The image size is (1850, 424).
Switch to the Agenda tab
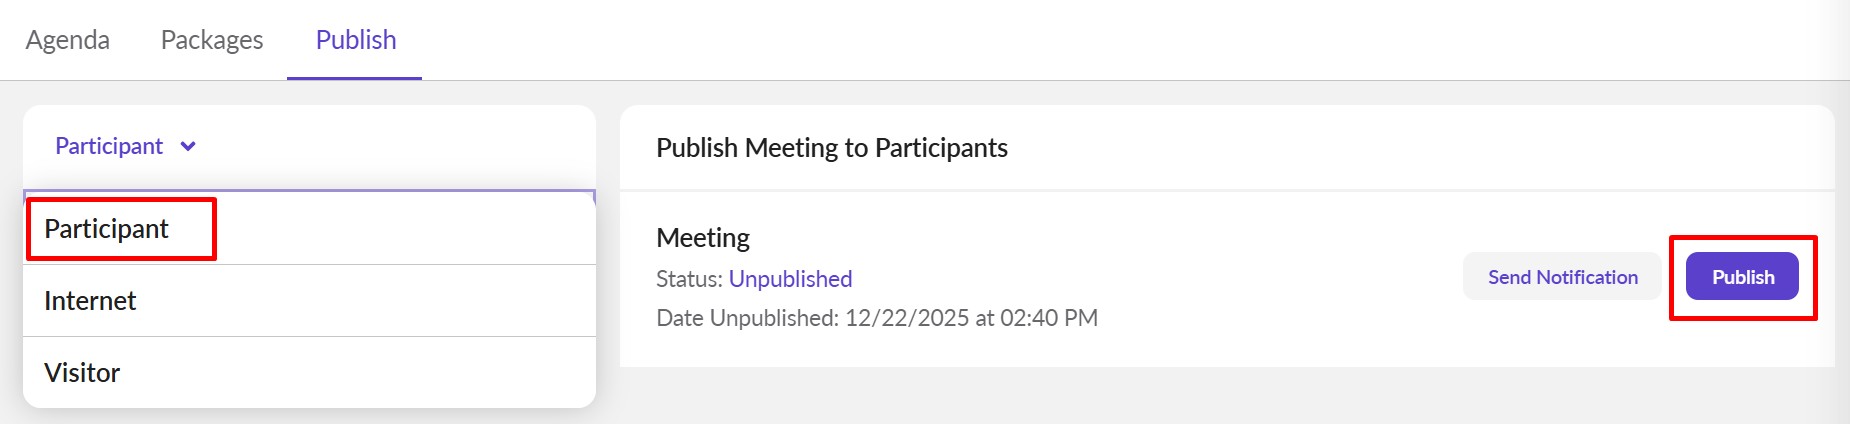(68, 40)
